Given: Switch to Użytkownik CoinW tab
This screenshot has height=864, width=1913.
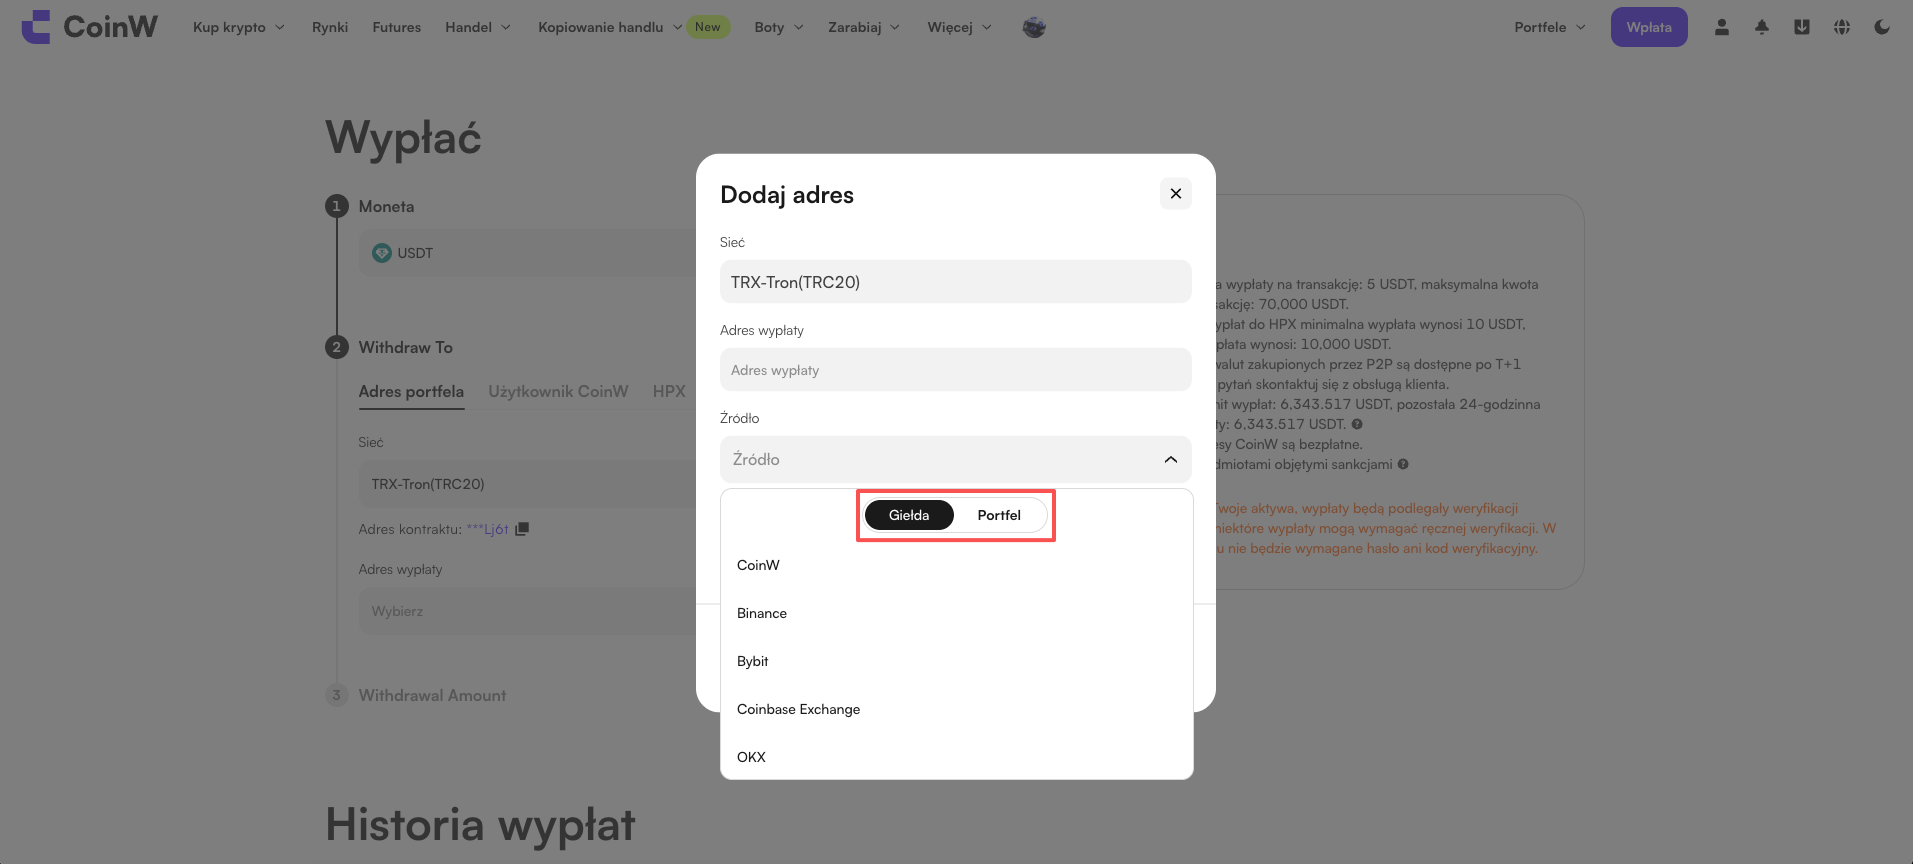Looking at the screenshot, I should pos(558,392).
